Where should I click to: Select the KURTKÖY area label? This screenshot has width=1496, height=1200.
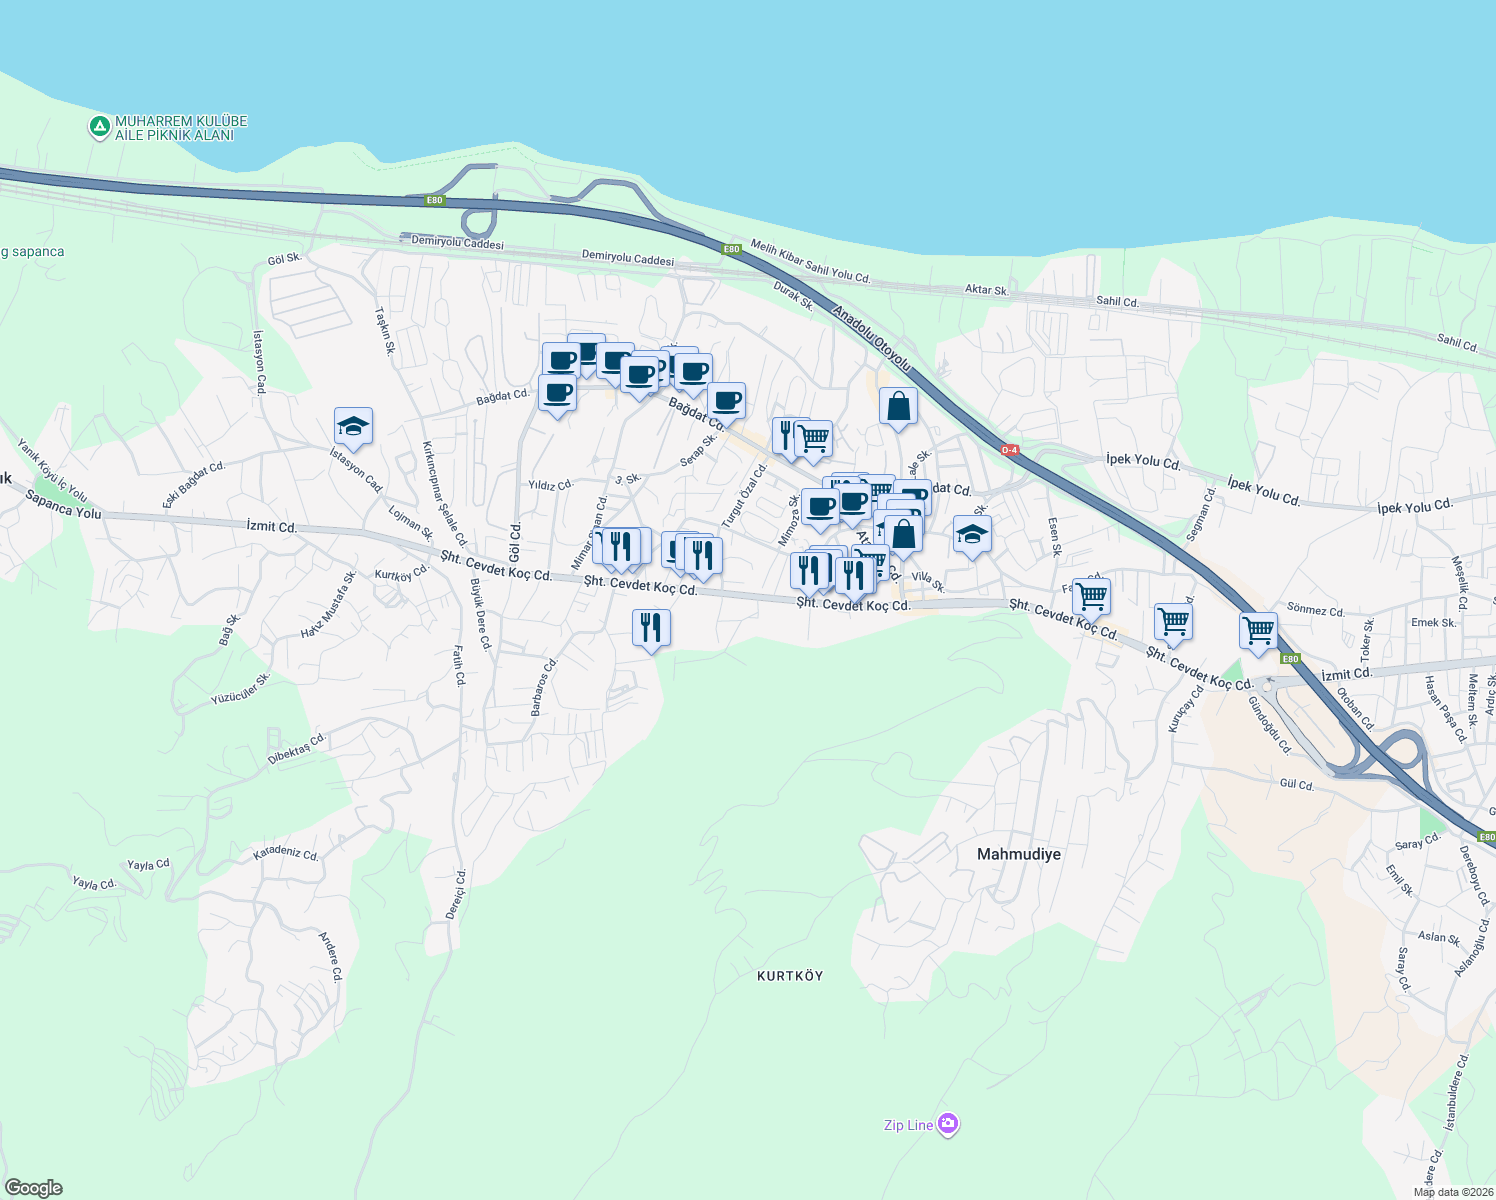790,976
